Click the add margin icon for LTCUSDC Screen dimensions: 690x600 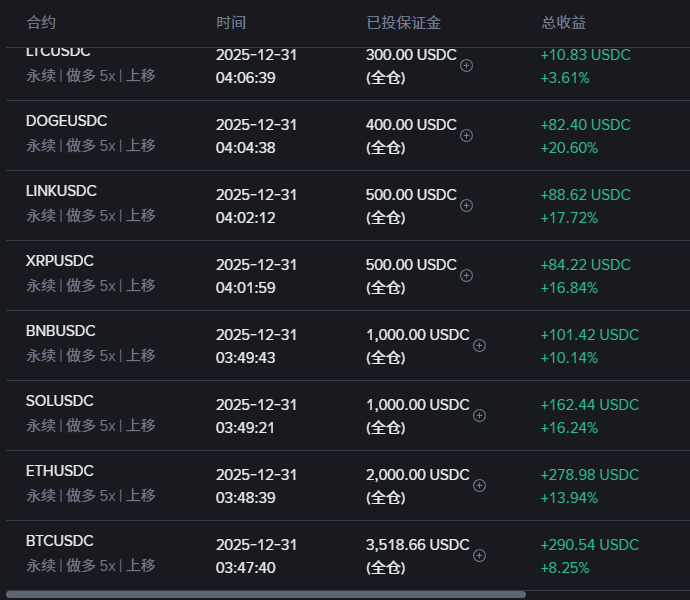click(x=466, y=65)
